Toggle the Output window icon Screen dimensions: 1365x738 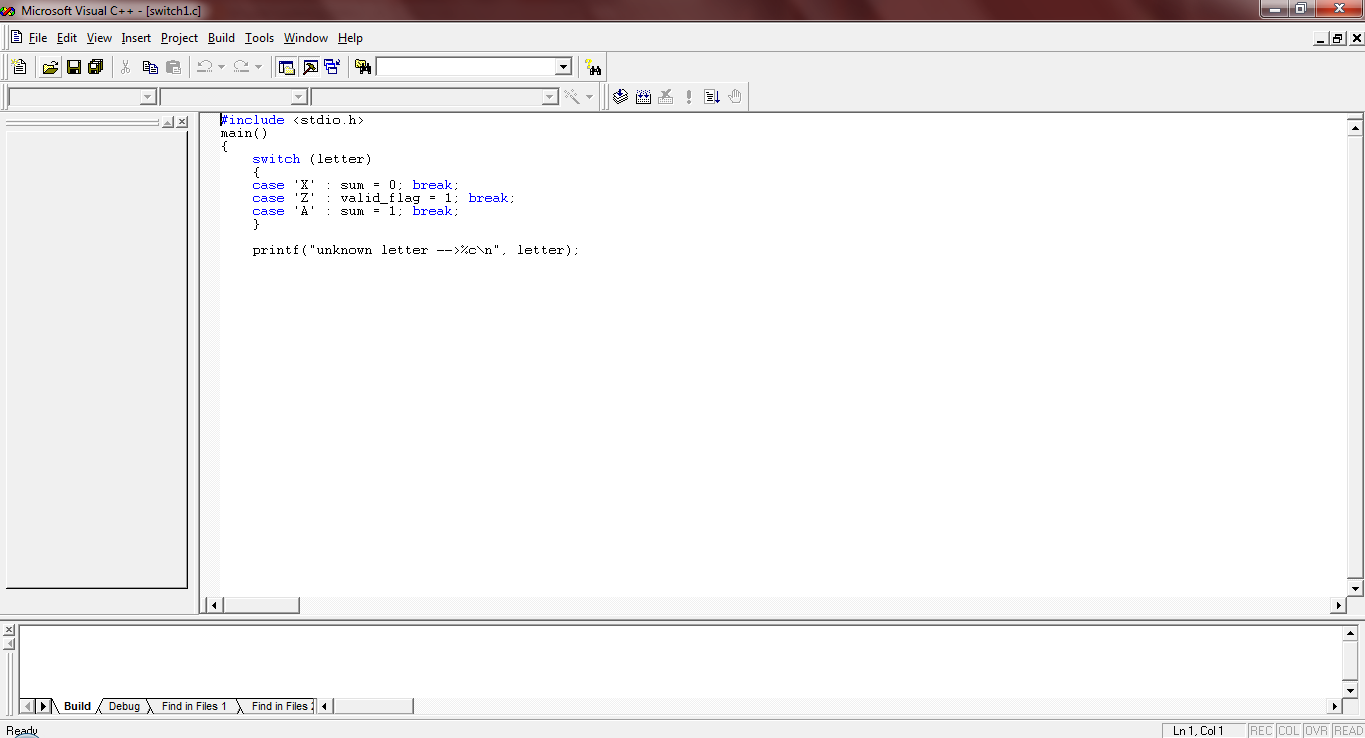pos(310,67)
